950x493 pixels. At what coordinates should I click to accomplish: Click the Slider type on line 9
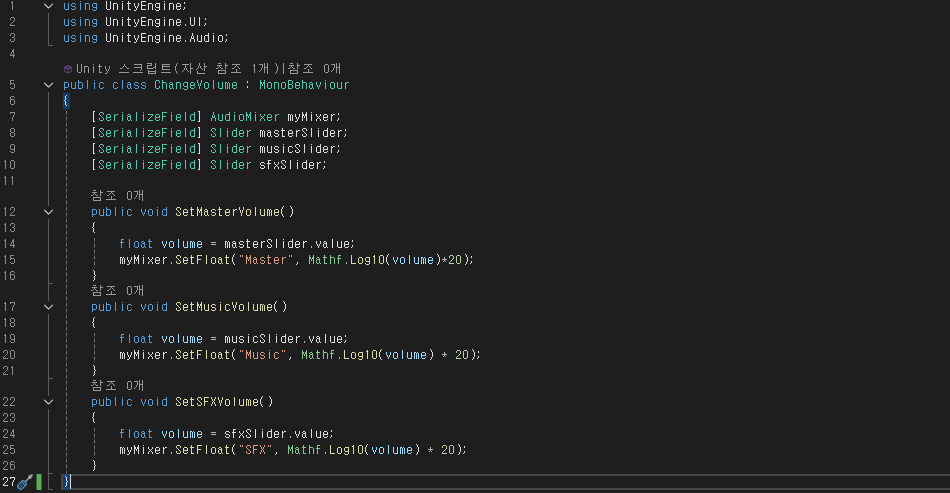tap(231, 149)
